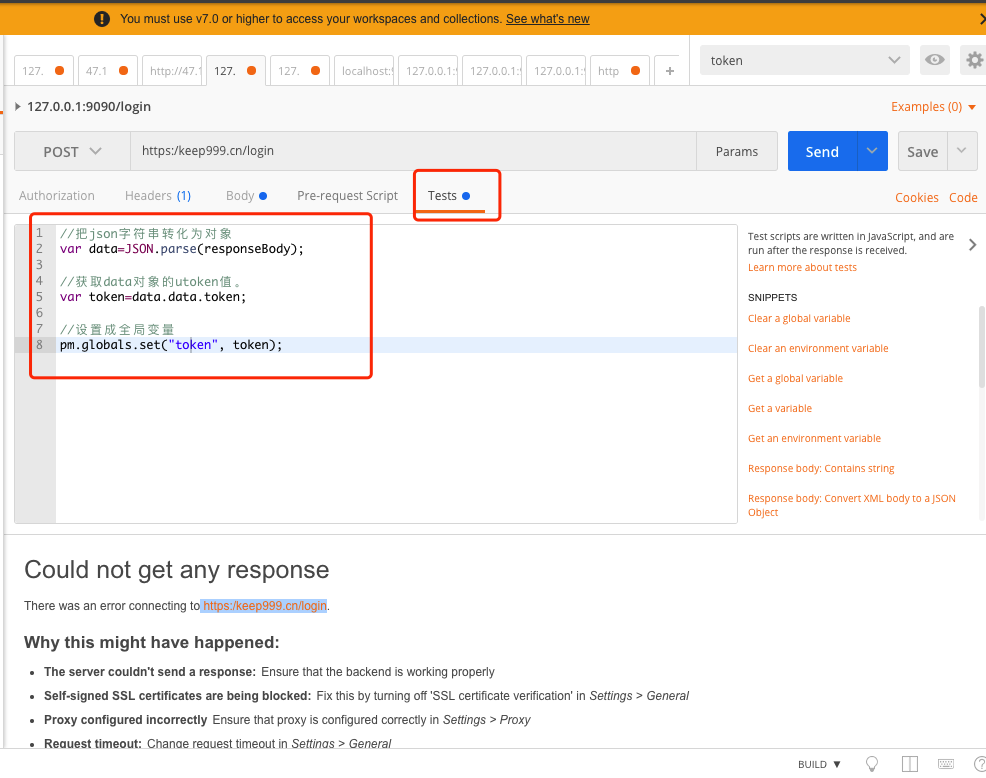Dismiss the v7.0 upgrade warning banner
The width and height of the screenshot is (986, 778).
click(980, 18)
